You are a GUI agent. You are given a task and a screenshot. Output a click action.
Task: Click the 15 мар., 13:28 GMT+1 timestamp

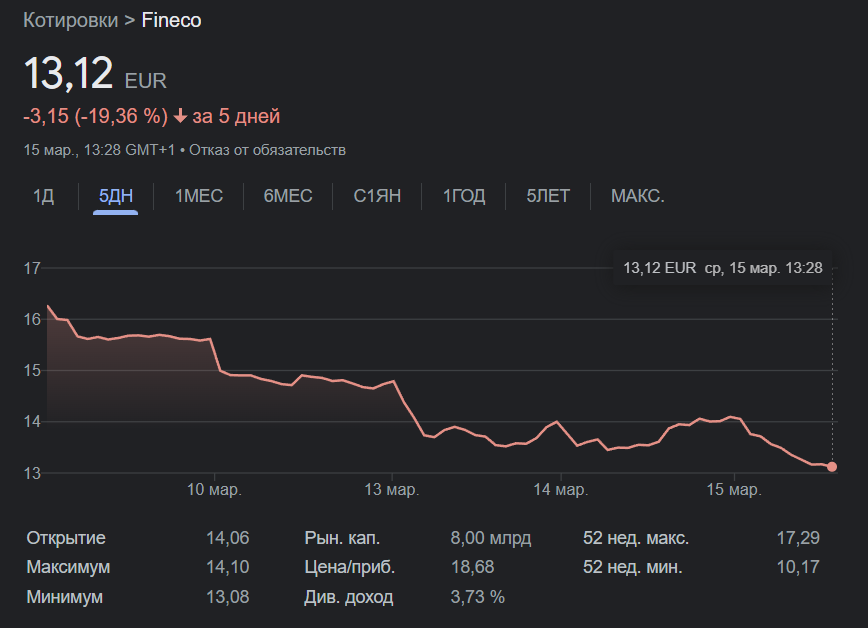tap(99, 150)
